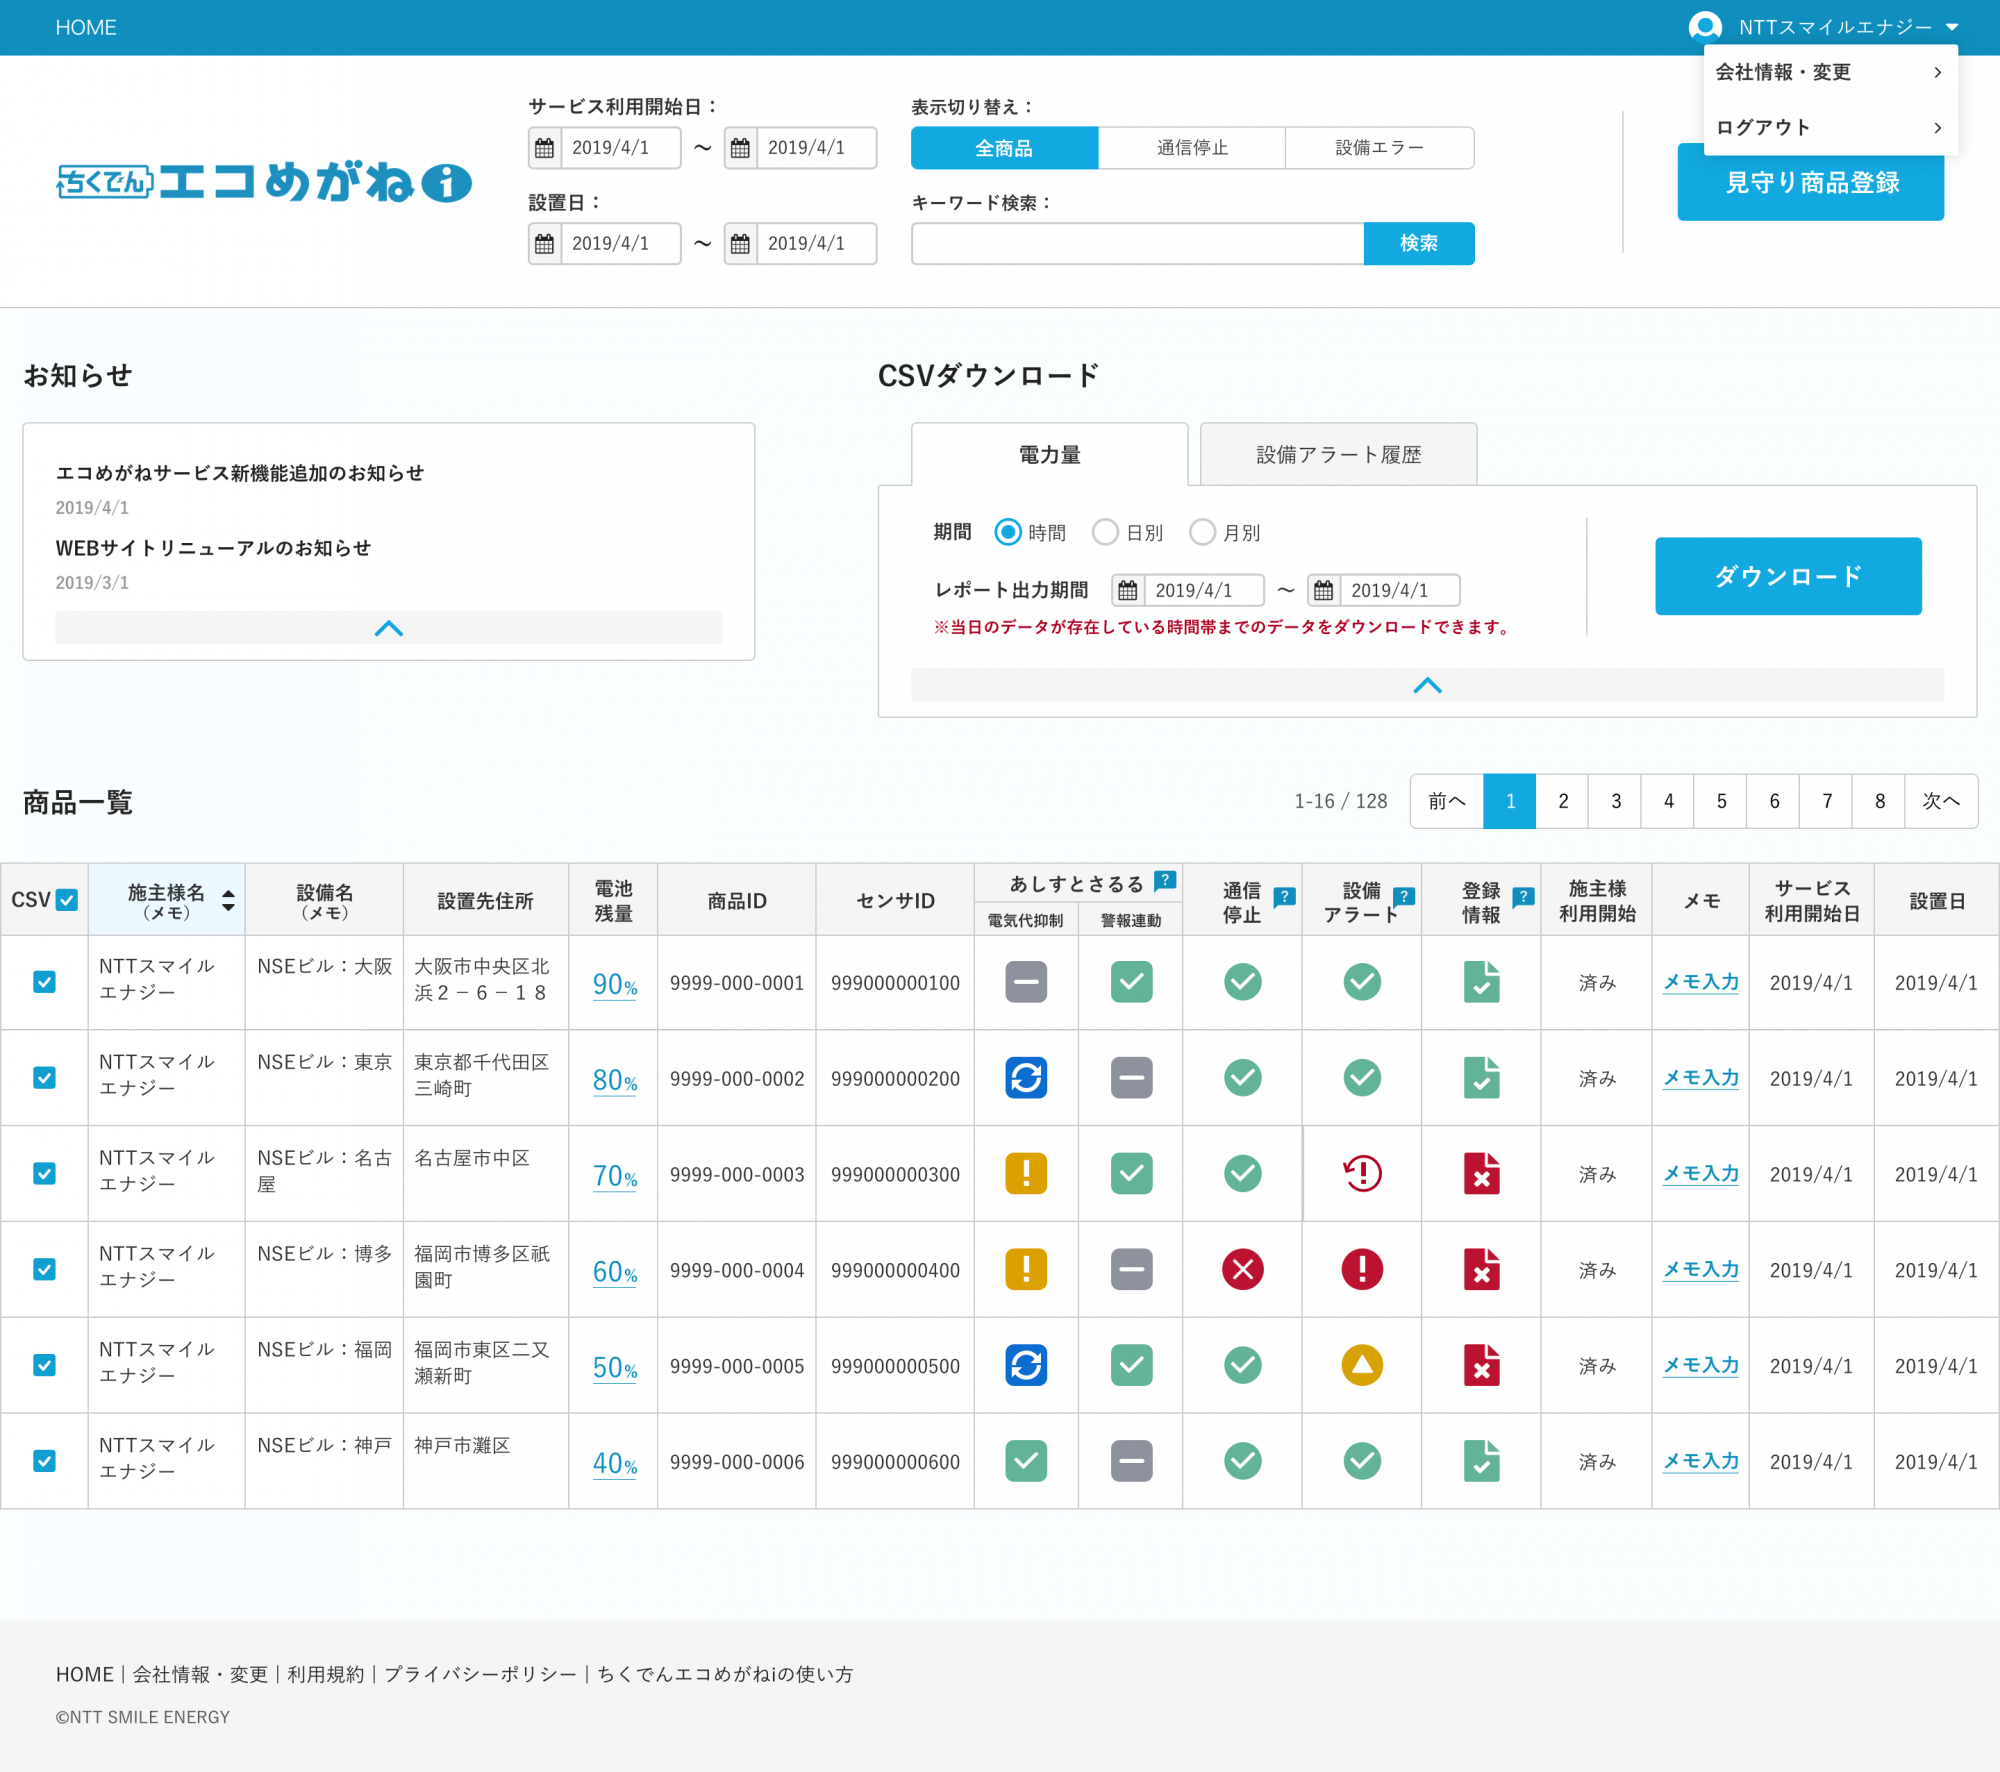Click help icon beside 設備アラート header
This screenshot has height=1772, width=2000.
(x=1404, y=896)
